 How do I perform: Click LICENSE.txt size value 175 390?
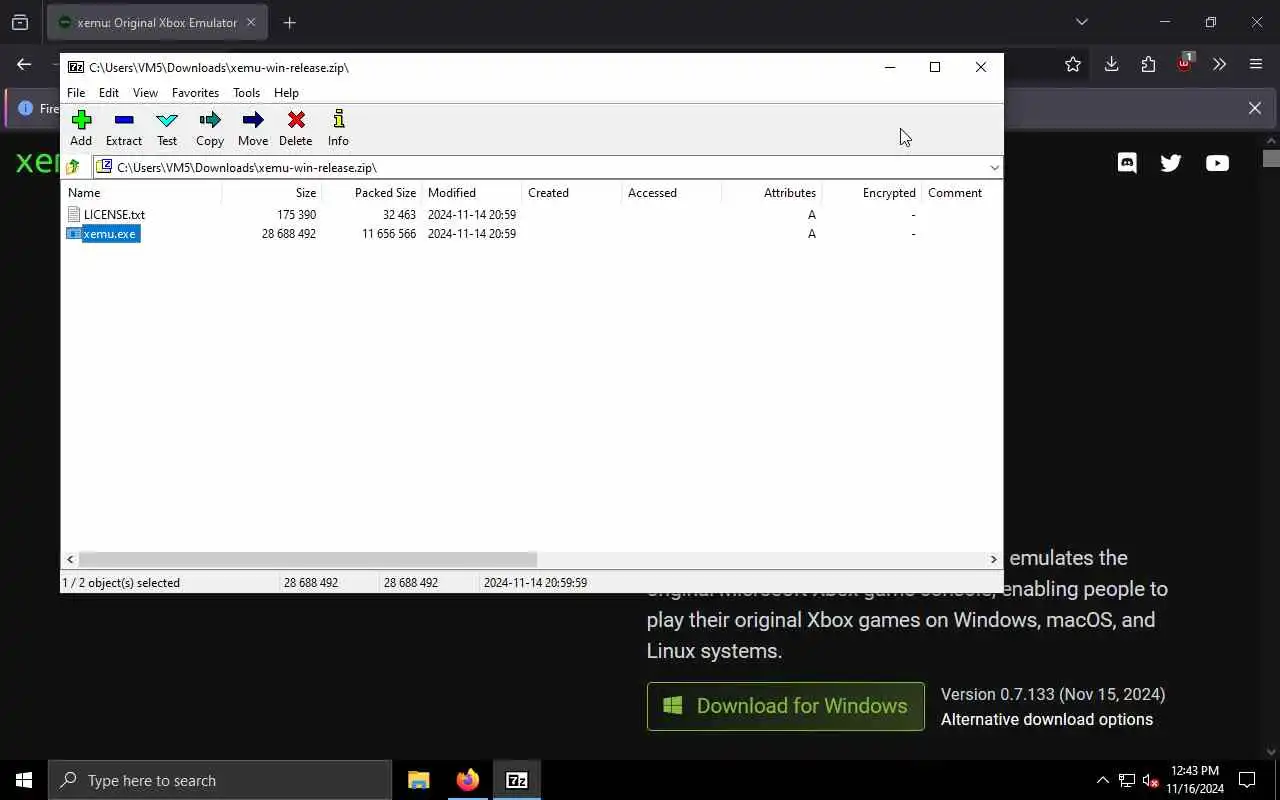(x=296, y=214)
